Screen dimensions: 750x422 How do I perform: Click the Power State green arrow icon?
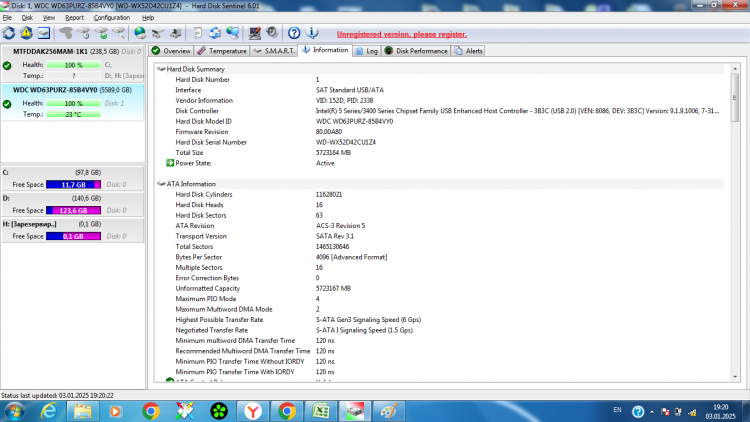point(170,163)
